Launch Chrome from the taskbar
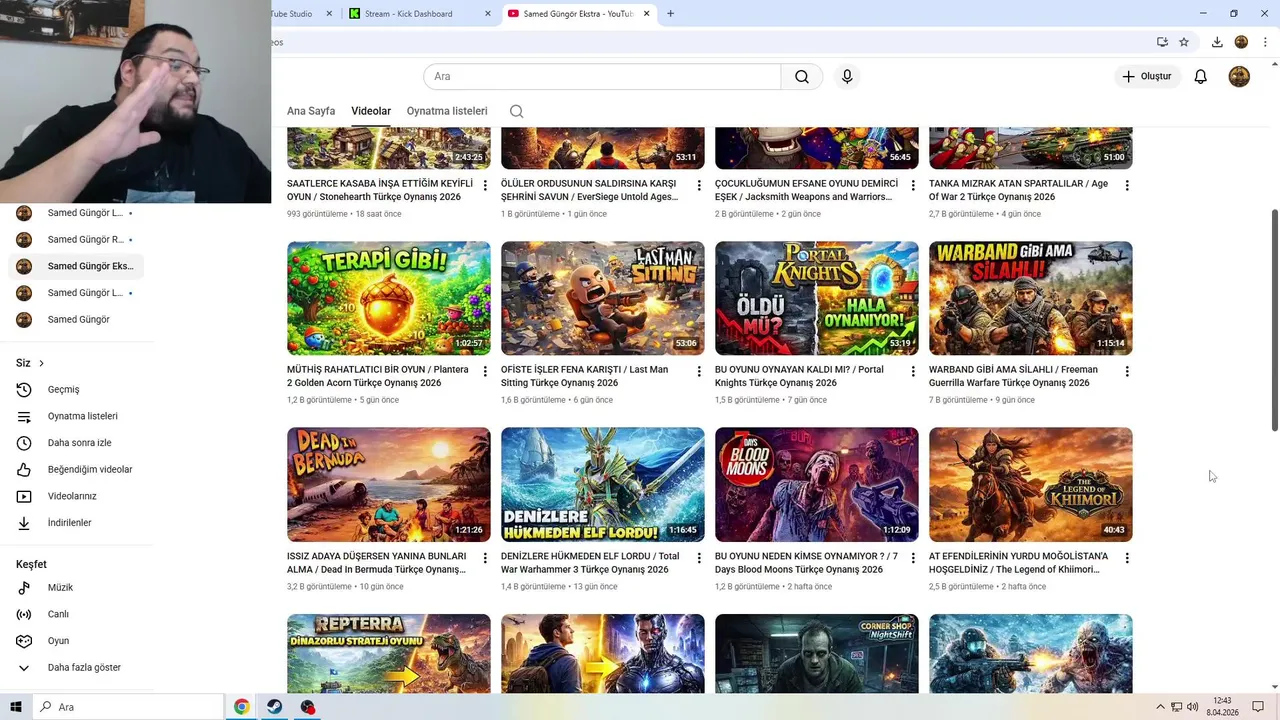The image size is (1280, 720). point(241,707)
